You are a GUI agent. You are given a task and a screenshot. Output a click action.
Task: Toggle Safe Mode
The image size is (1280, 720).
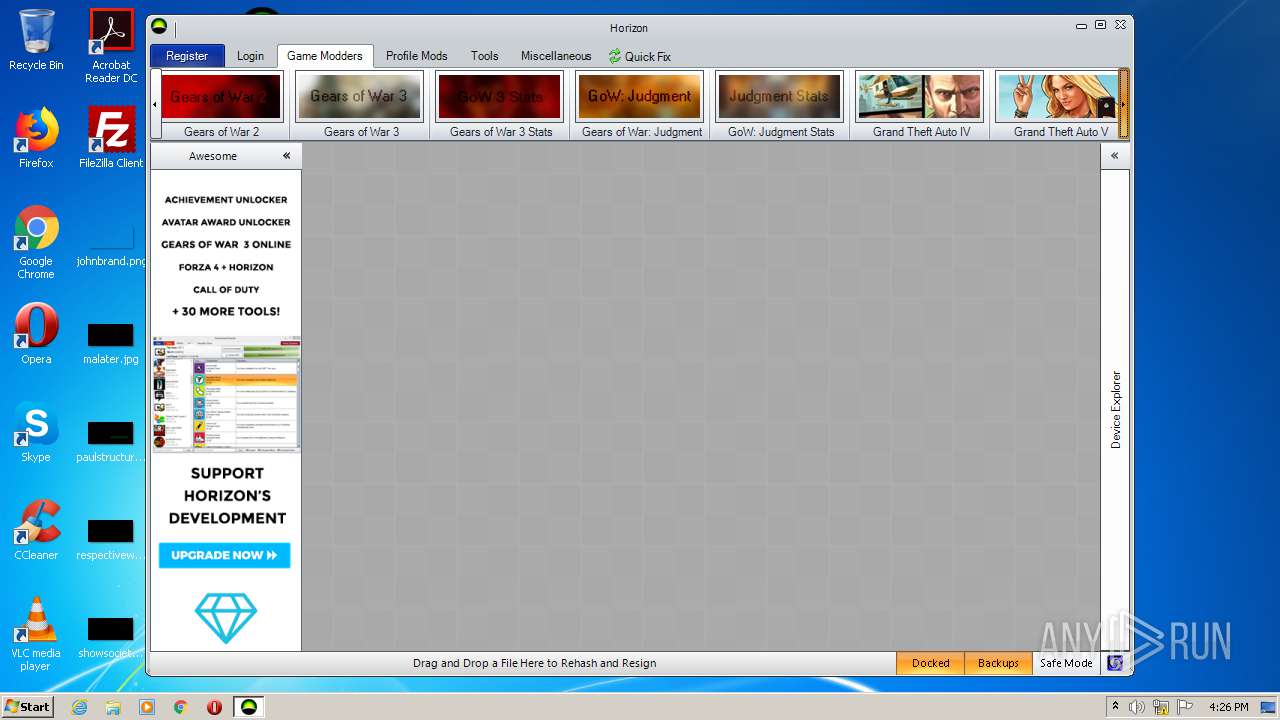[x=1066, y=663]
